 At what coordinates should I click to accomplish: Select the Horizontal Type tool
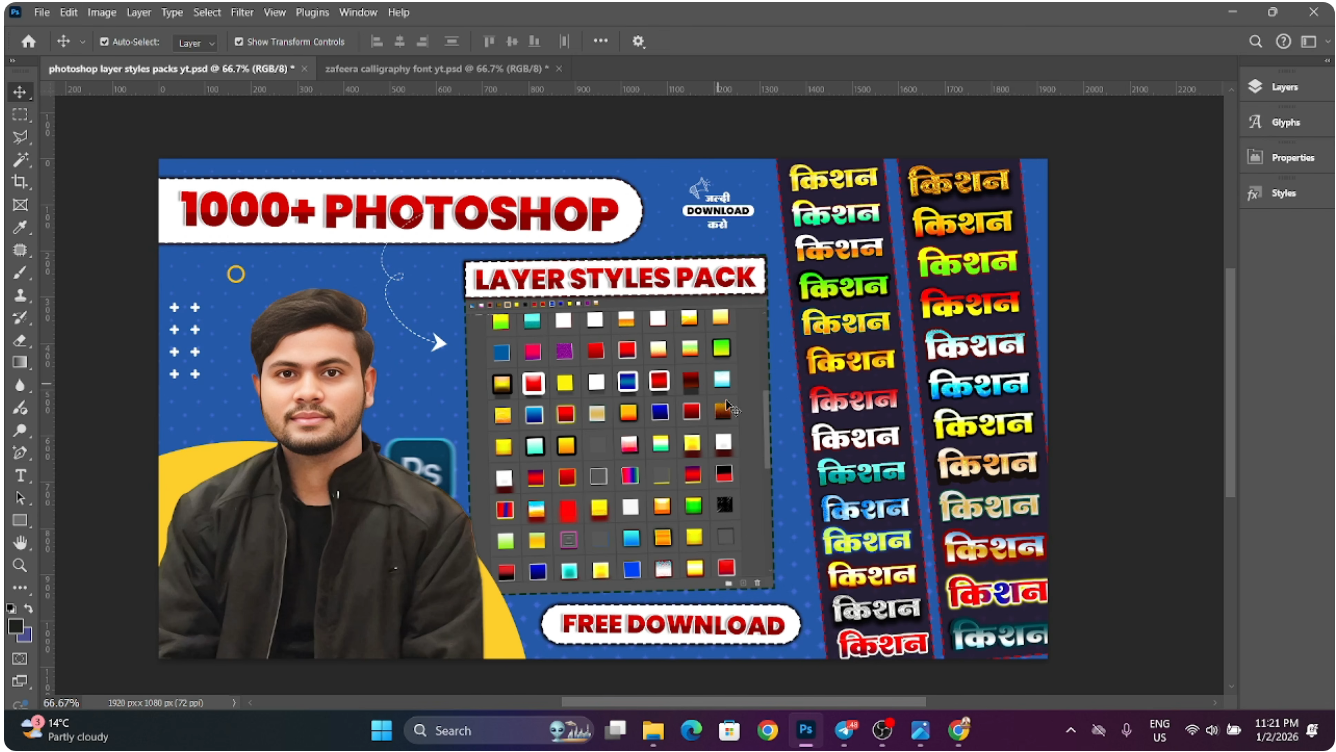20,475
